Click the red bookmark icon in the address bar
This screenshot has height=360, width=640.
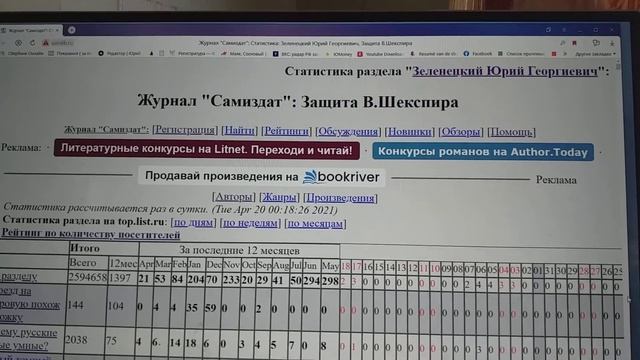tap(575, 43)
